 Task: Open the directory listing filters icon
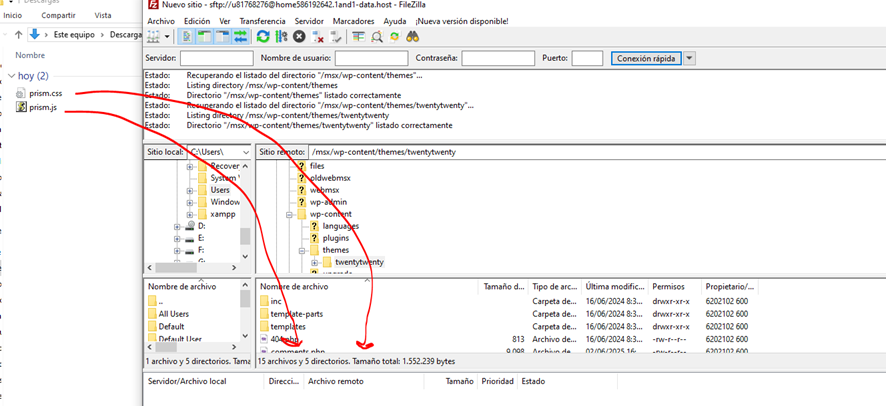(359, 37)
